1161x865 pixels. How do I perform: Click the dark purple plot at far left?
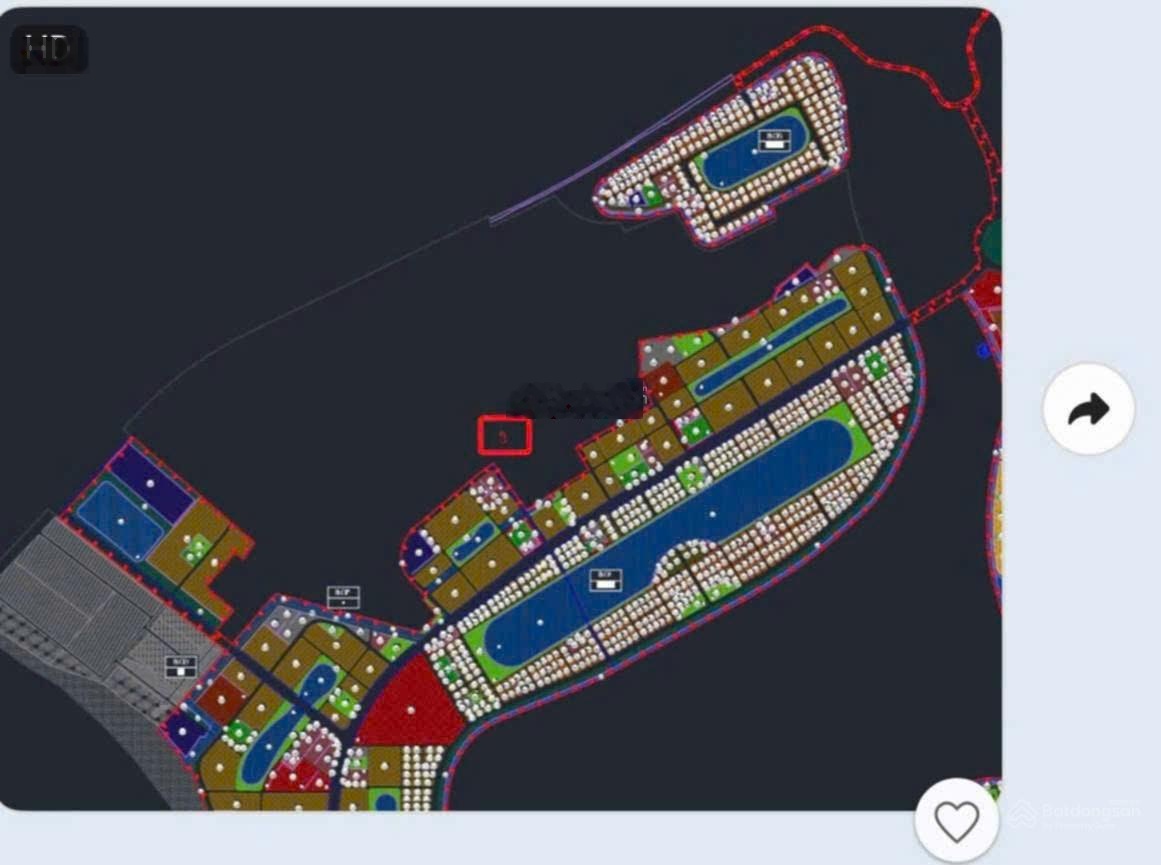pos(152,481)
